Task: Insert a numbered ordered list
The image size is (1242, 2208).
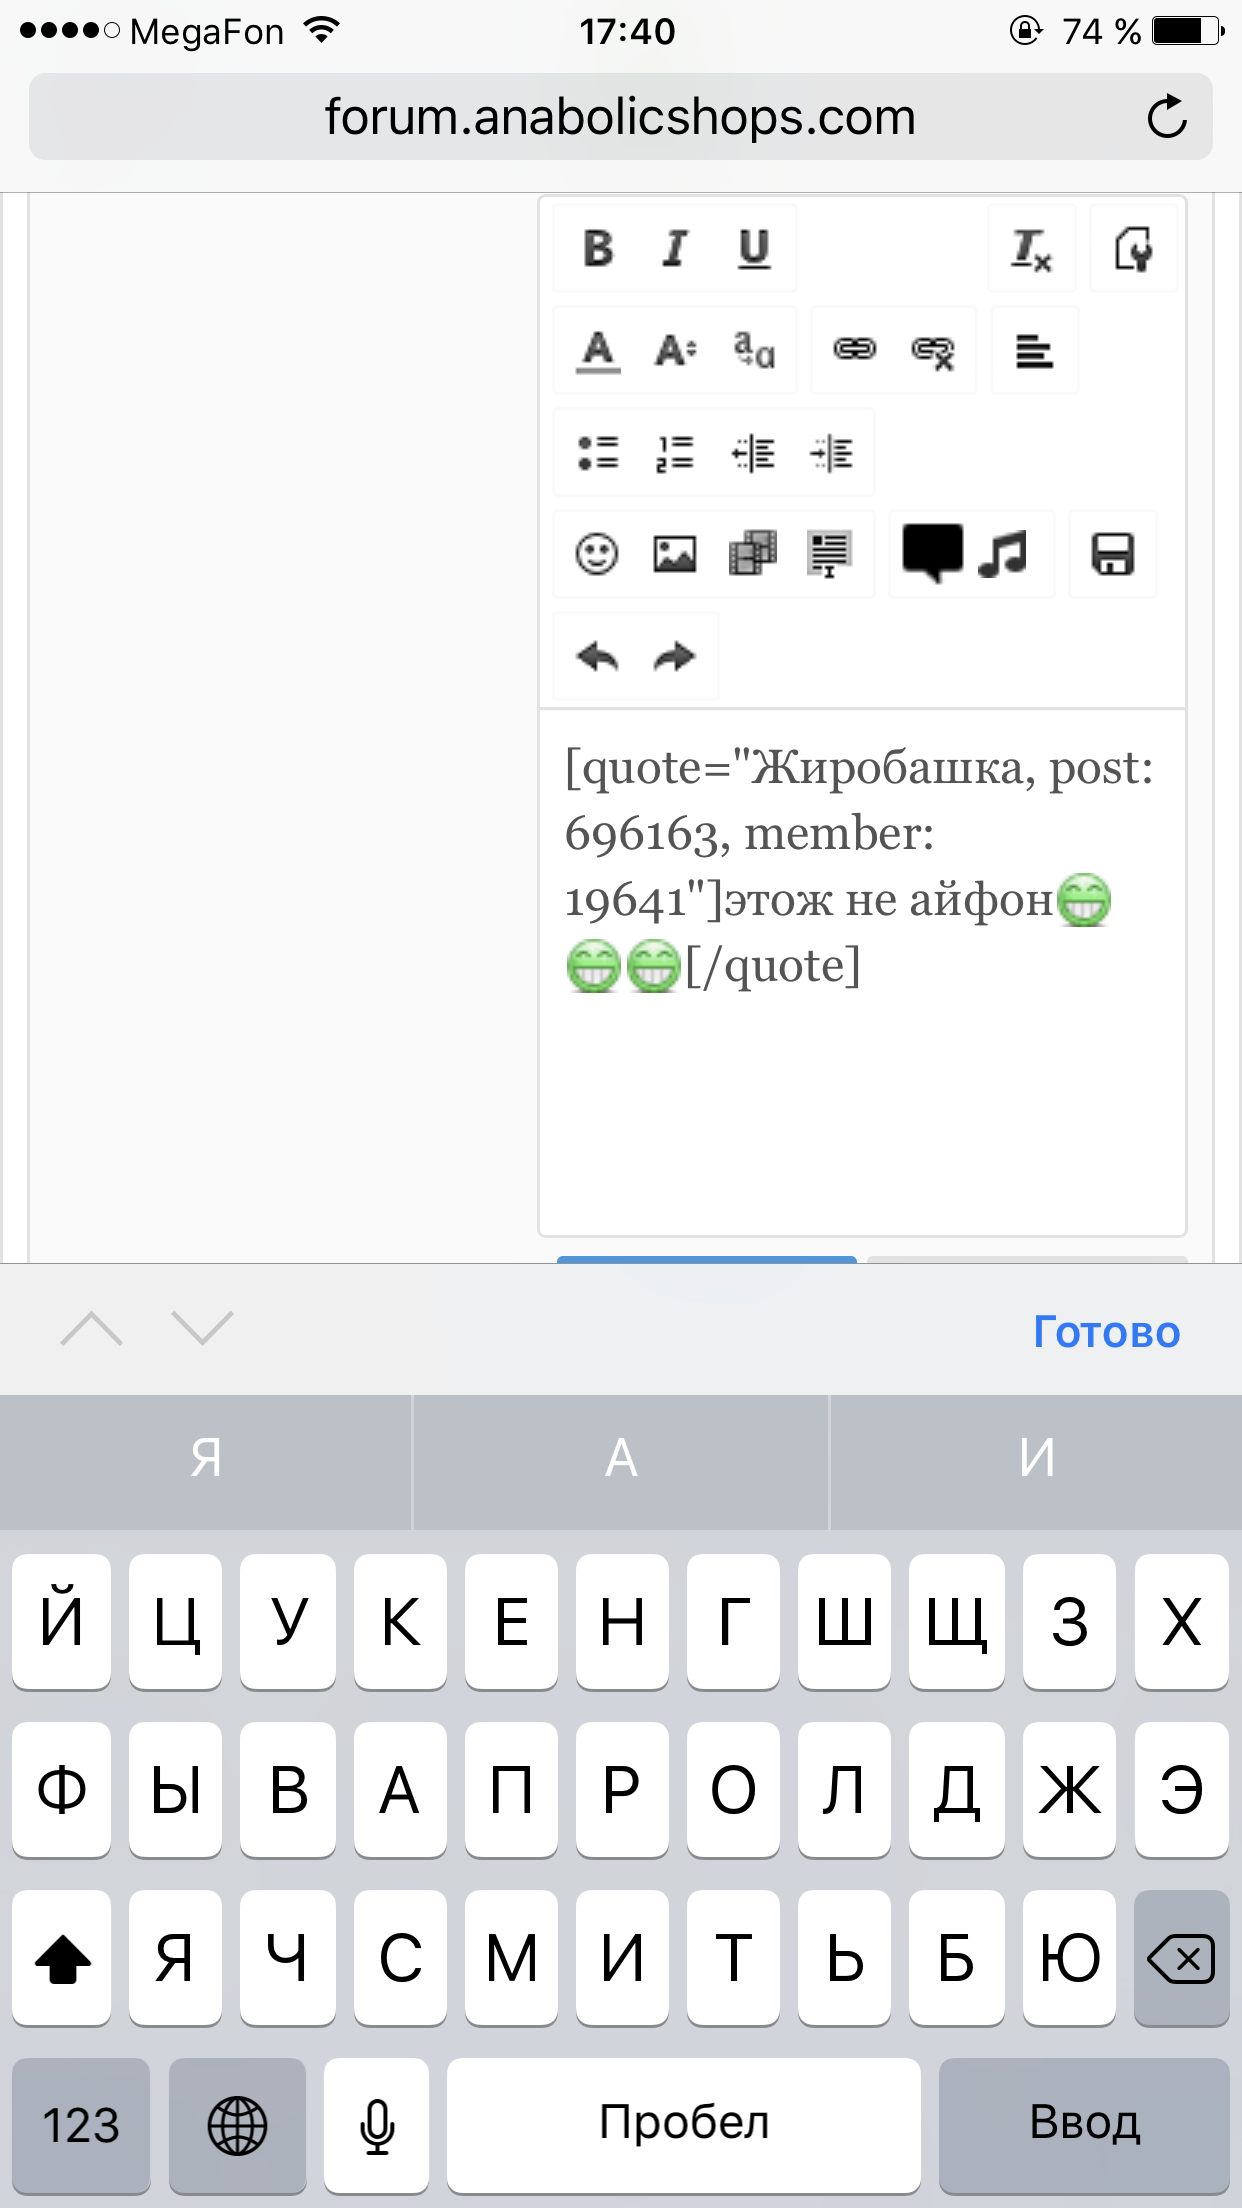Action: pos(676,453)
